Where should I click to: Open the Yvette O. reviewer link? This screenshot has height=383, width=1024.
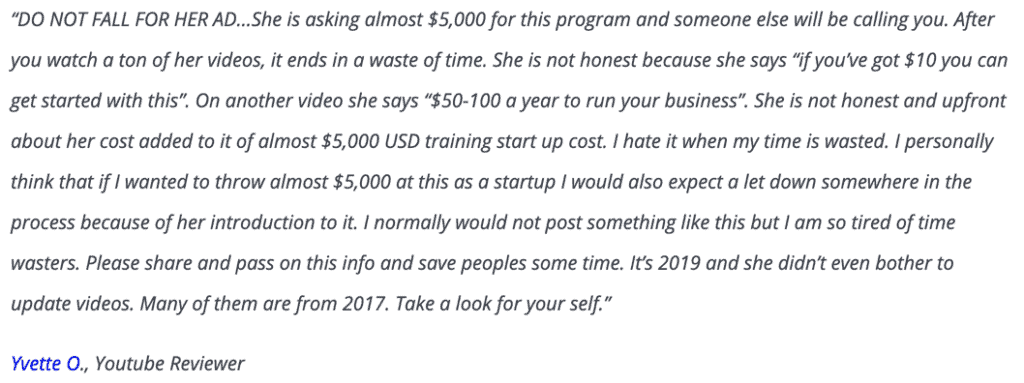(x=45, y=363)
